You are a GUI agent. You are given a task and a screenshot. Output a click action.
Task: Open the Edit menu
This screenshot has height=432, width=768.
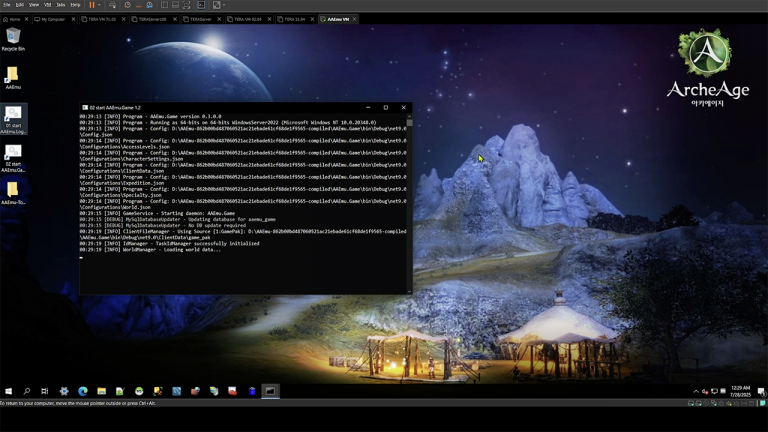click(x=20, y=5)
